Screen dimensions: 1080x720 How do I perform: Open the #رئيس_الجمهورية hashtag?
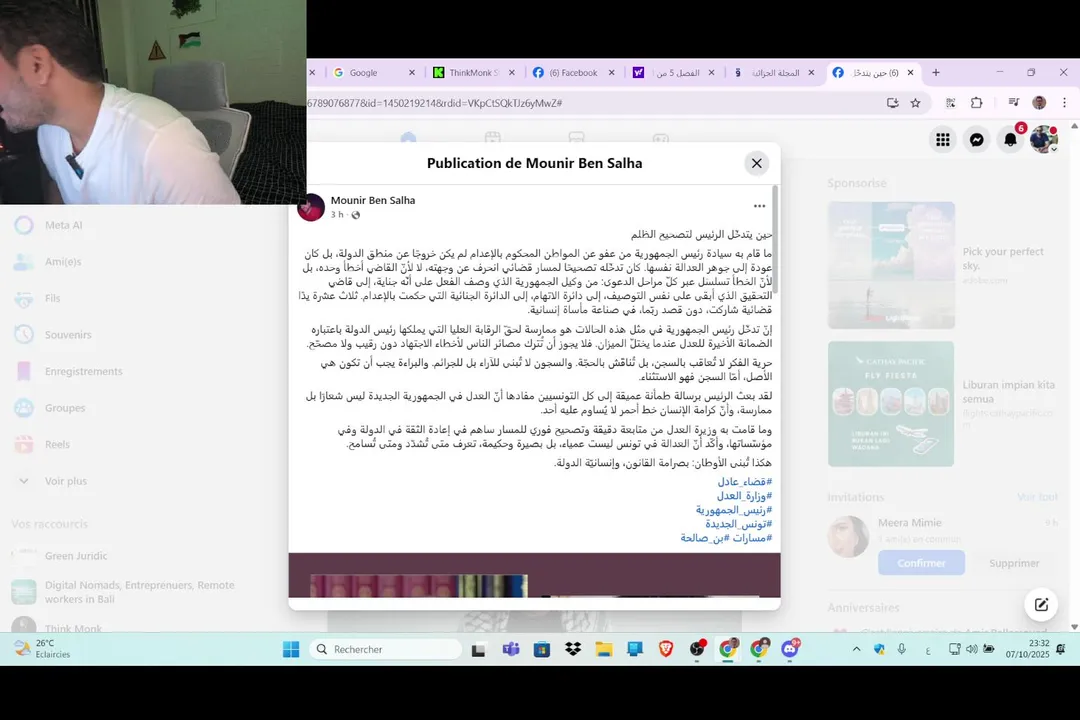click(734, 510)
